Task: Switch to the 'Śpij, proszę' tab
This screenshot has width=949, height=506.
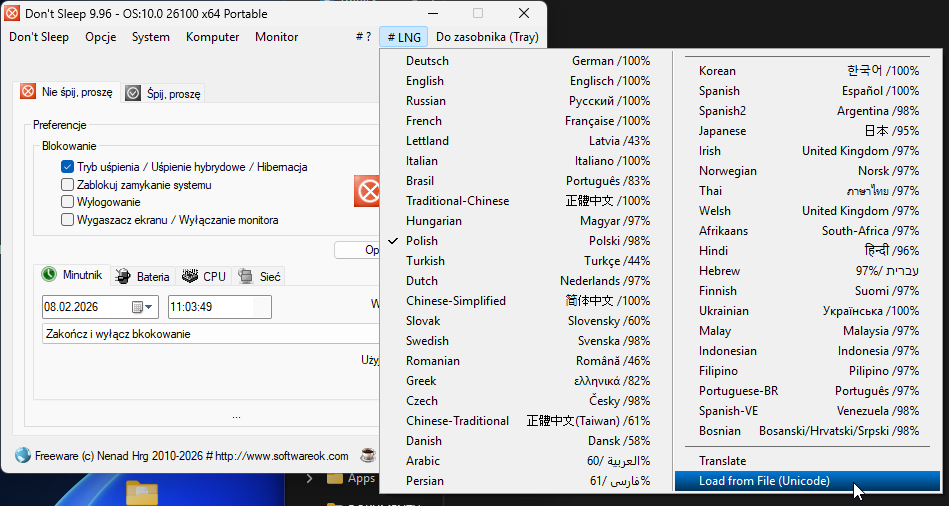Action: click(164, 94)
